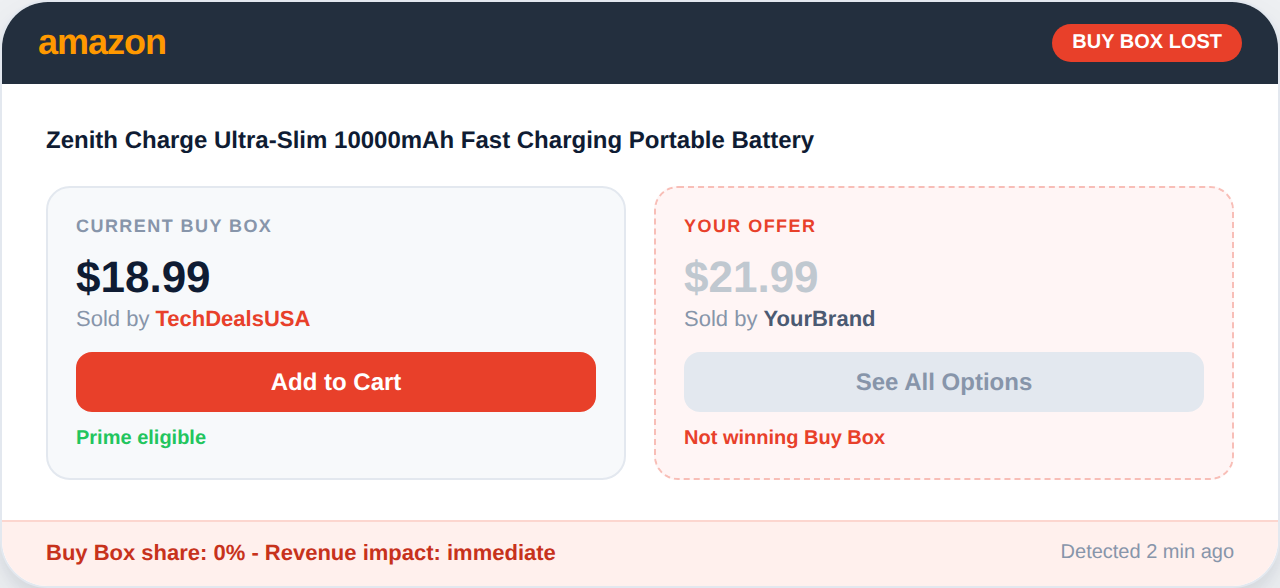Open the TechDealsUSA seller link
The image size is (1280, 588).
(x=232, y=319)
